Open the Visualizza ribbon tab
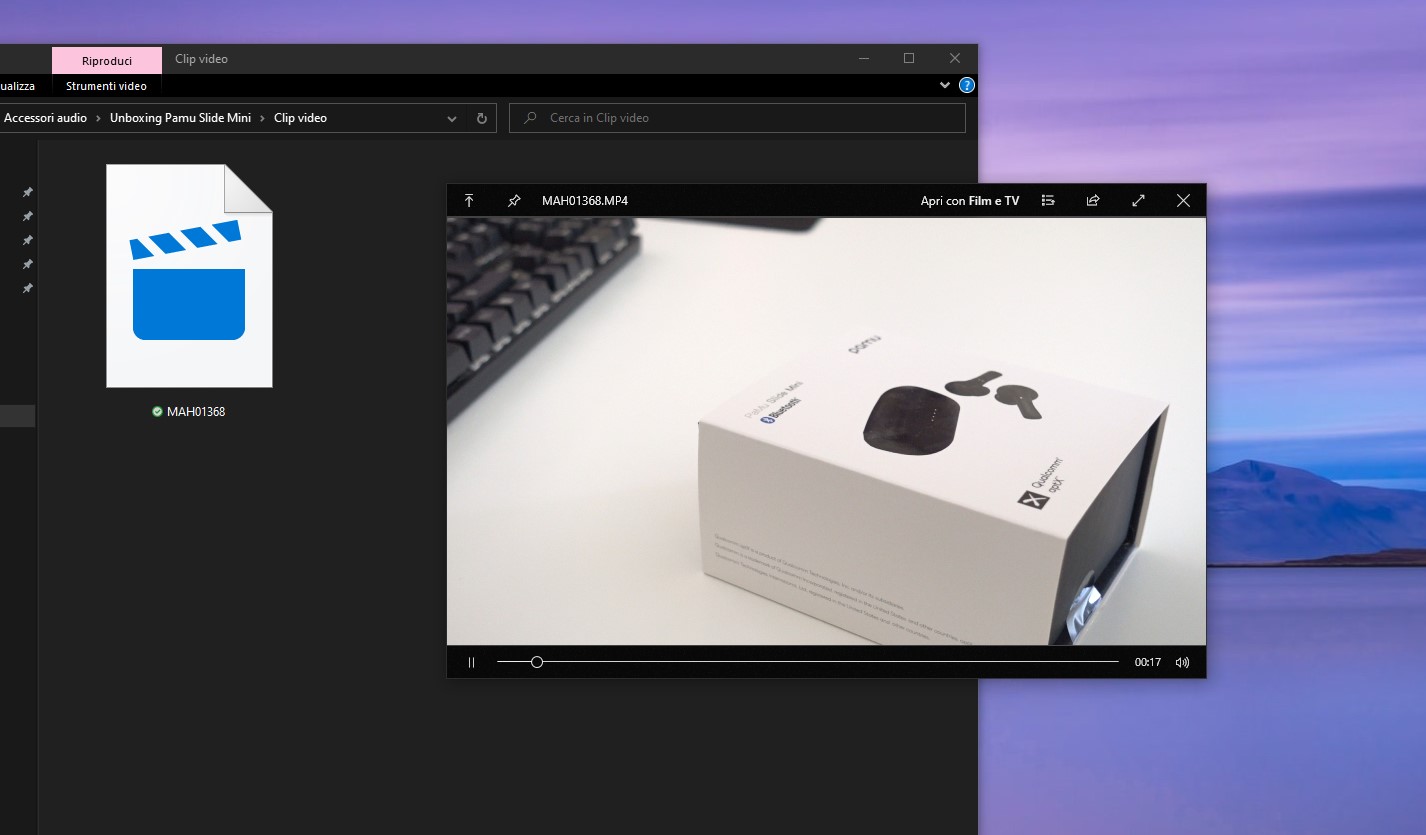The width and height of the screenshot is (1426, 835). click(x=17, y=86)
